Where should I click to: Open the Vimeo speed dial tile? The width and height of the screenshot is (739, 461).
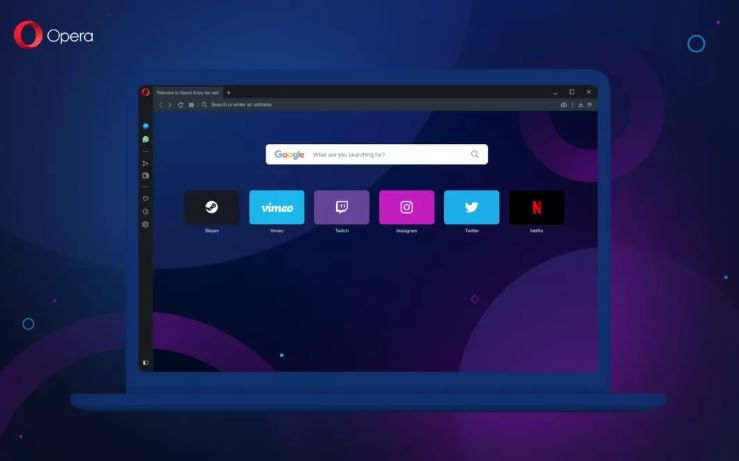pos(277,207)
